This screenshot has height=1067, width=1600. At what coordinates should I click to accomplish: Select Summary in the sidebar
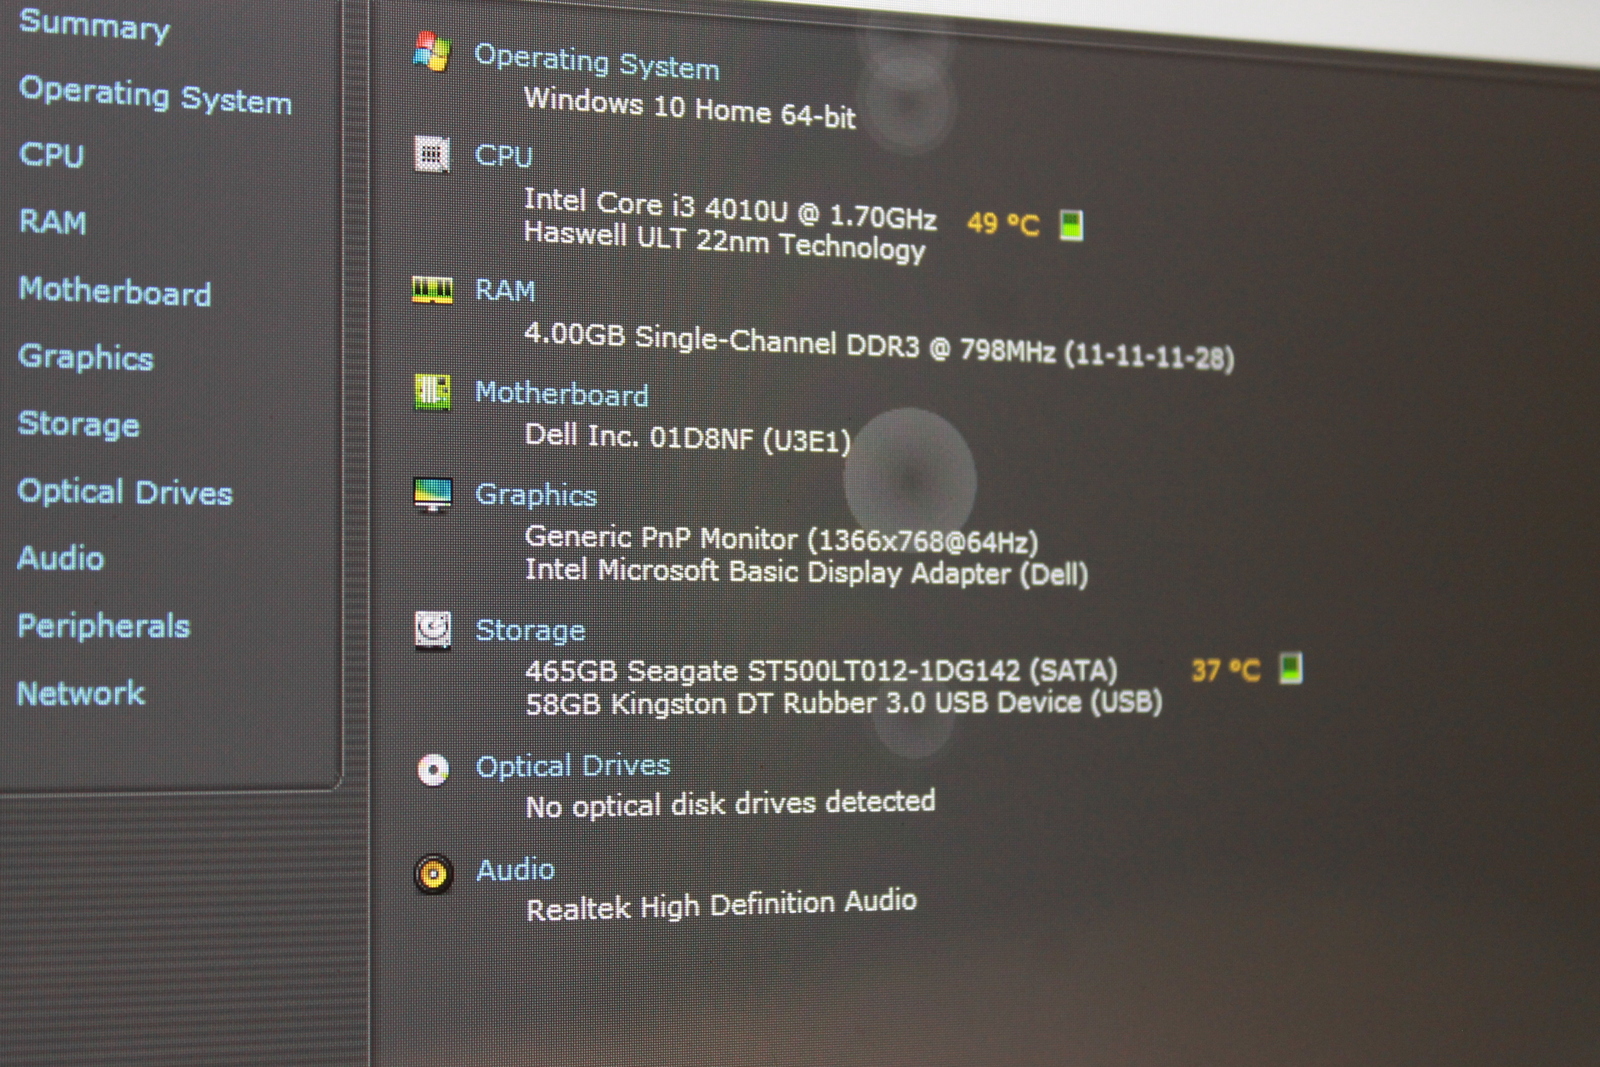94,24
